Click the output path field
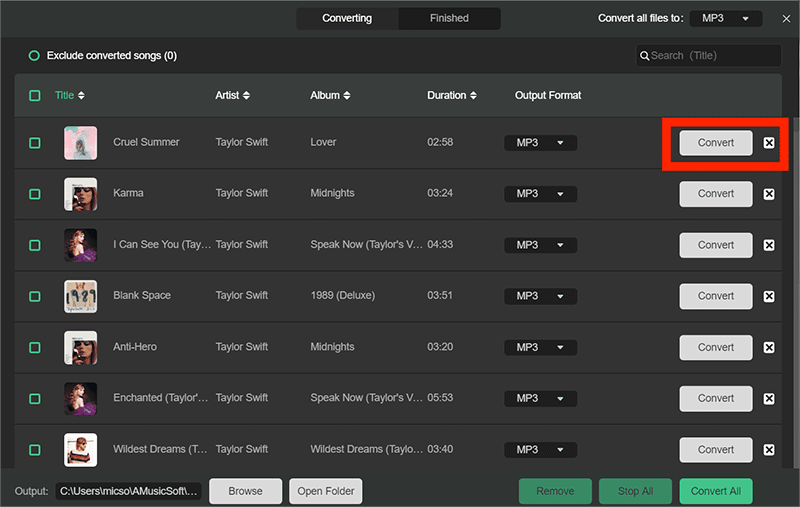 click(x=128, y=491)
